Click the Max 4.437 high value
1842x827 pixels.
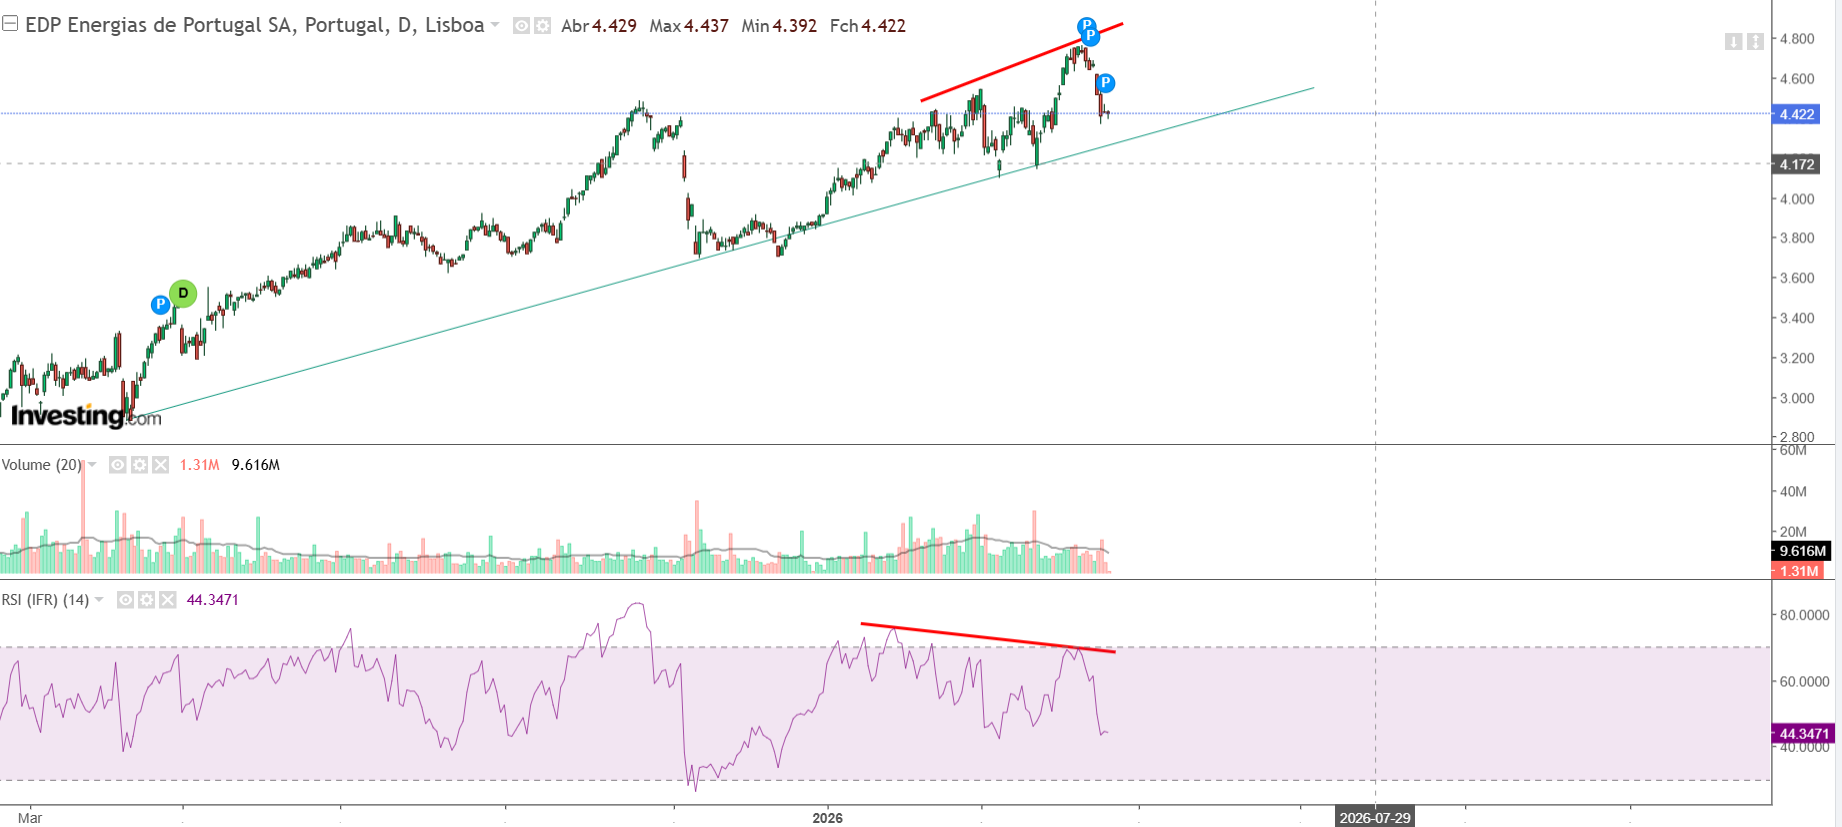(x=689, y=26)
